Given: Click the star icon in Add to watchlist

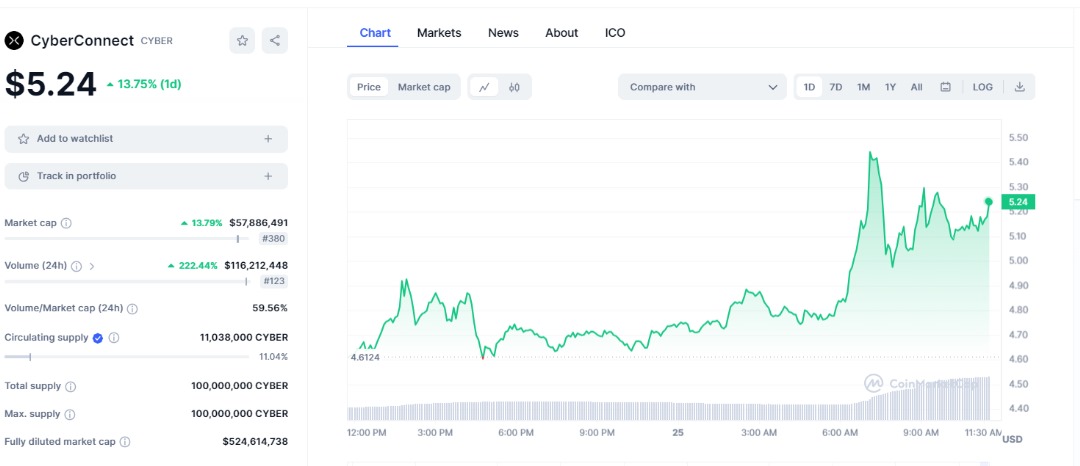Looking at the screenshot, I should [x=23, y=139].
